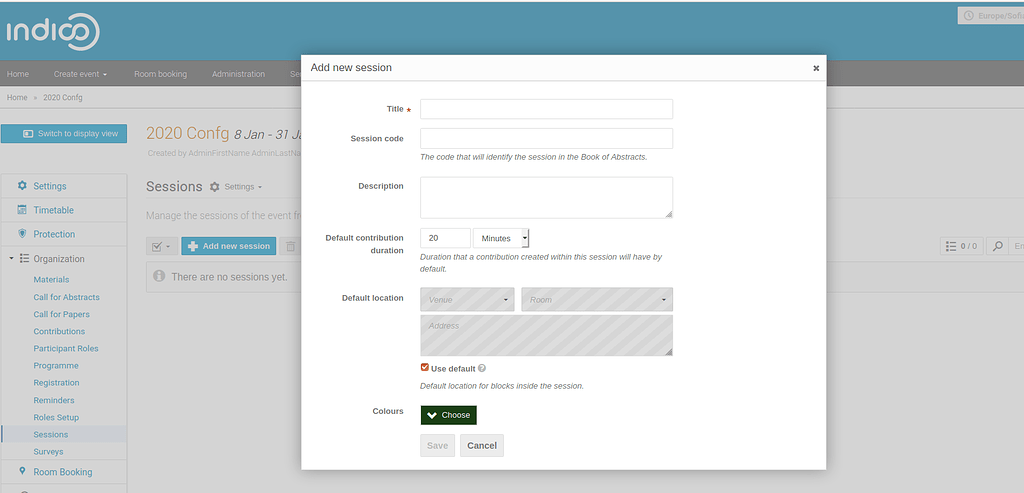Open Call for Abstracts

click(67, 297)
